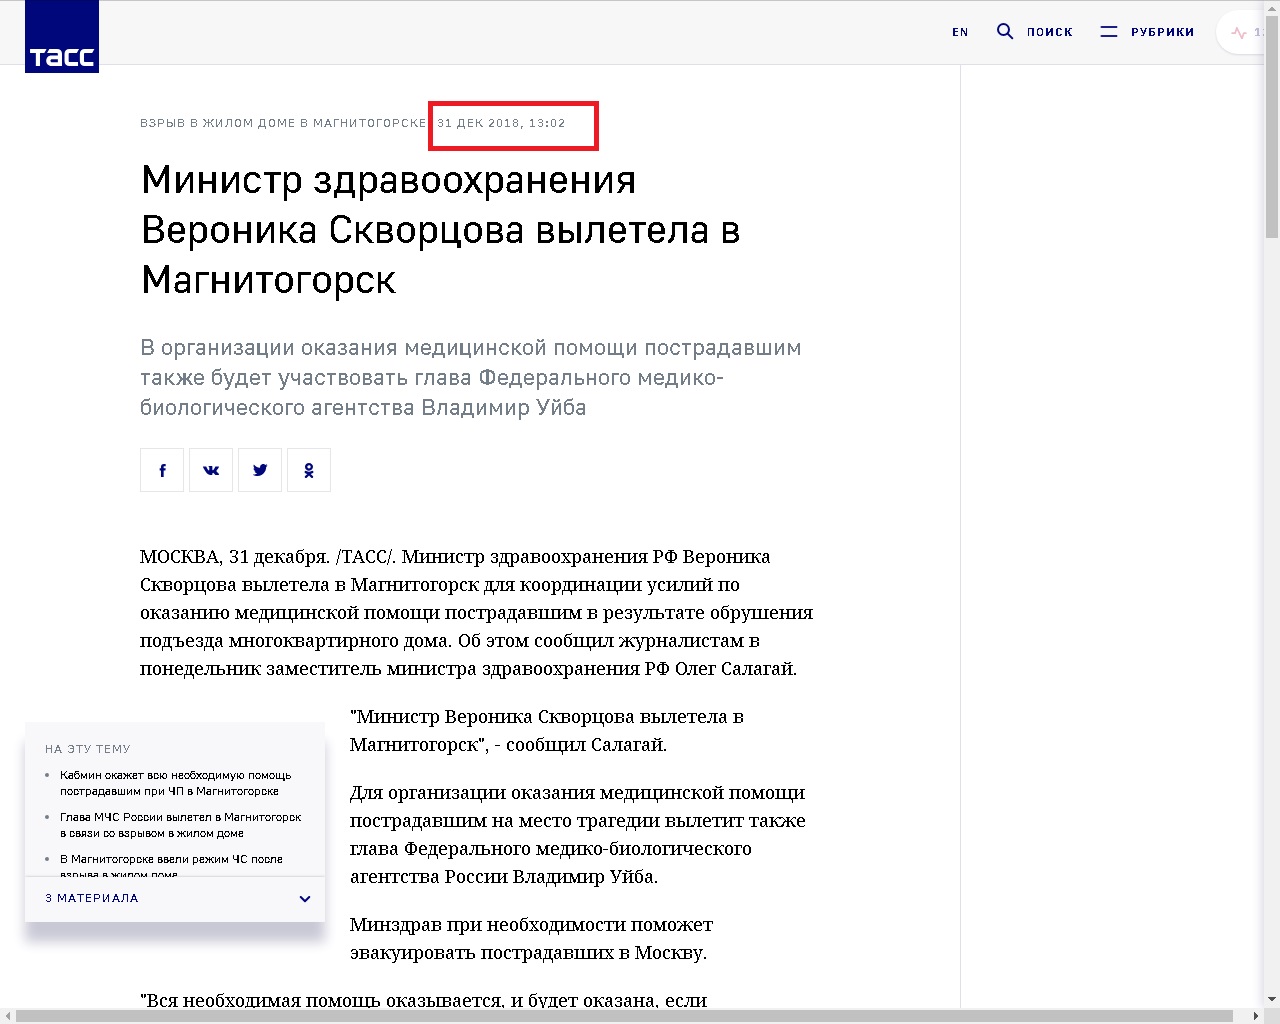Open search via the magnifier icon

pos(1004,31)
